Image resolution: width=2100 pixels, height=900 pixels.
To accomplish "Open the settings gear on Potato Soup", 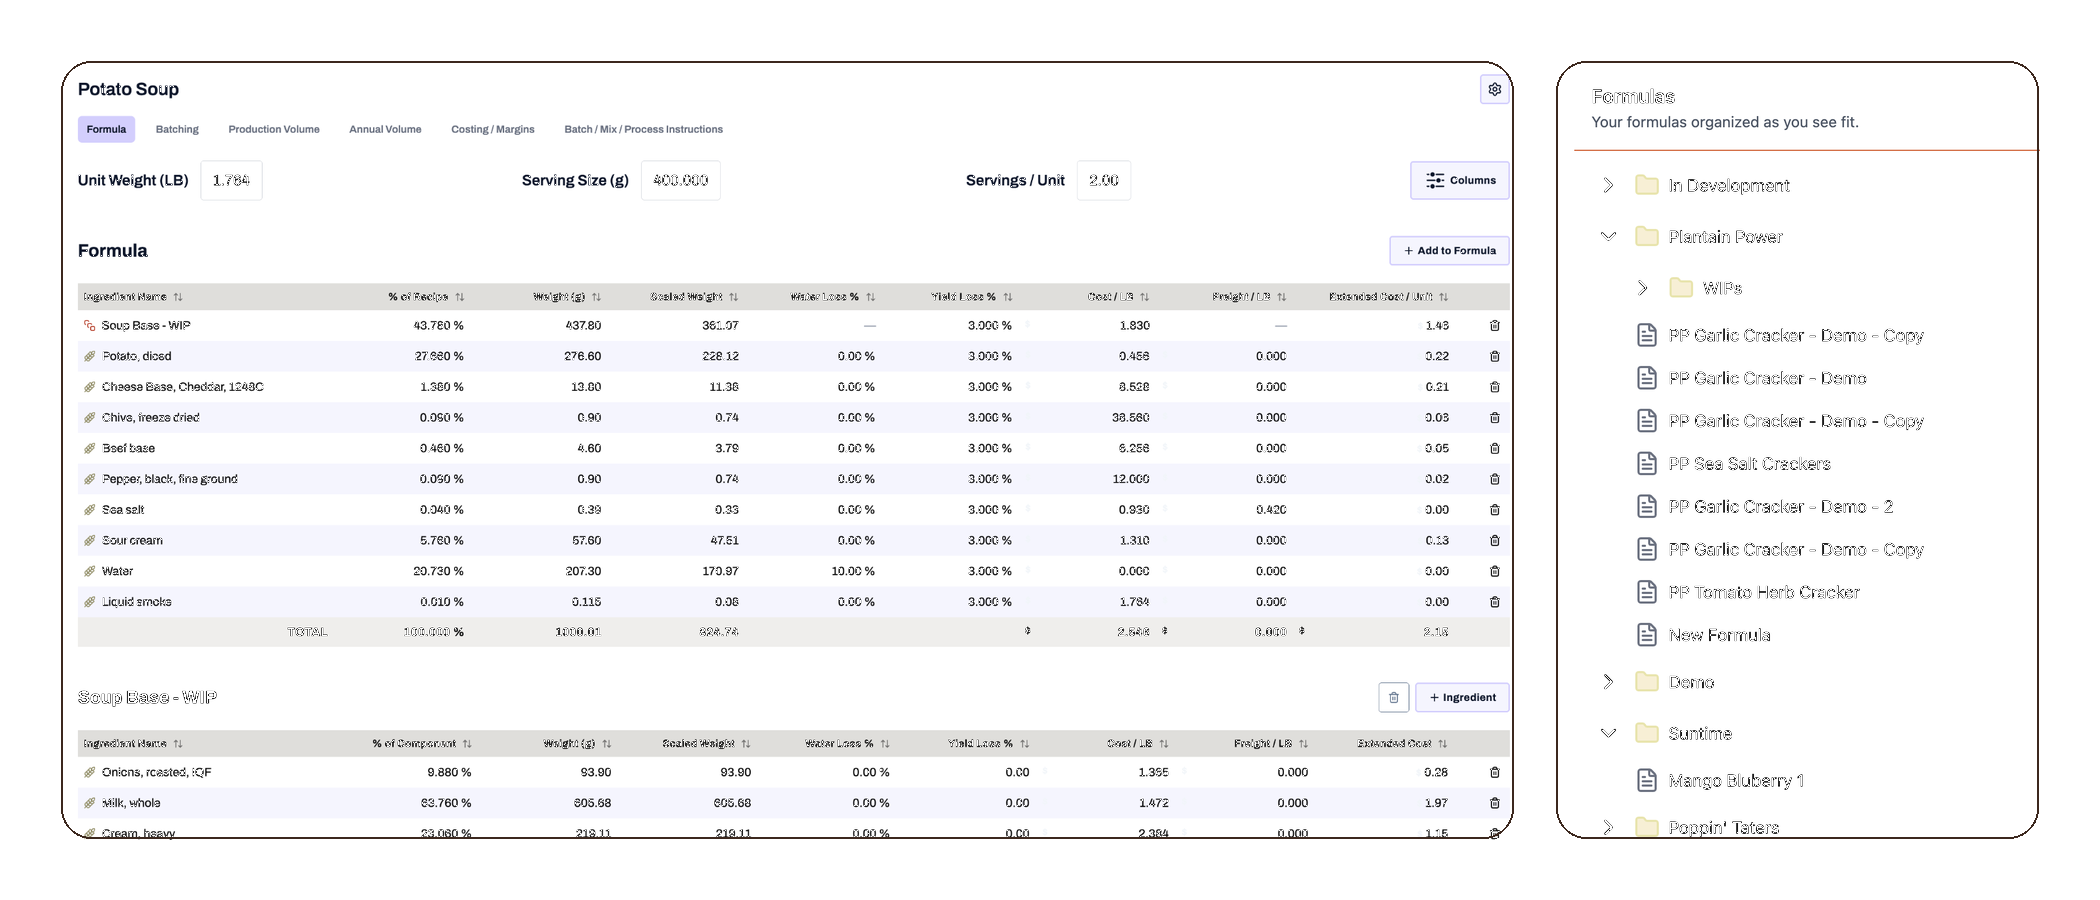I will point(1494,89).
